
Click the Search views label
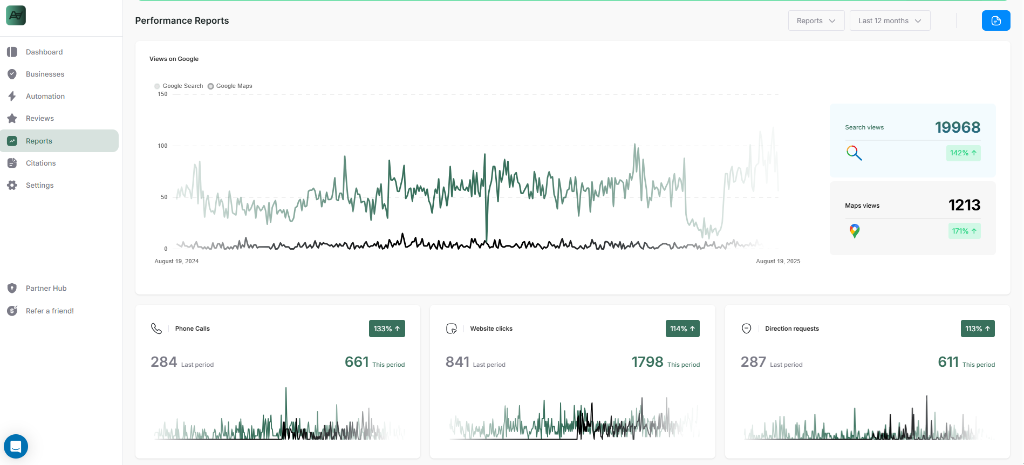coord(864,127)
